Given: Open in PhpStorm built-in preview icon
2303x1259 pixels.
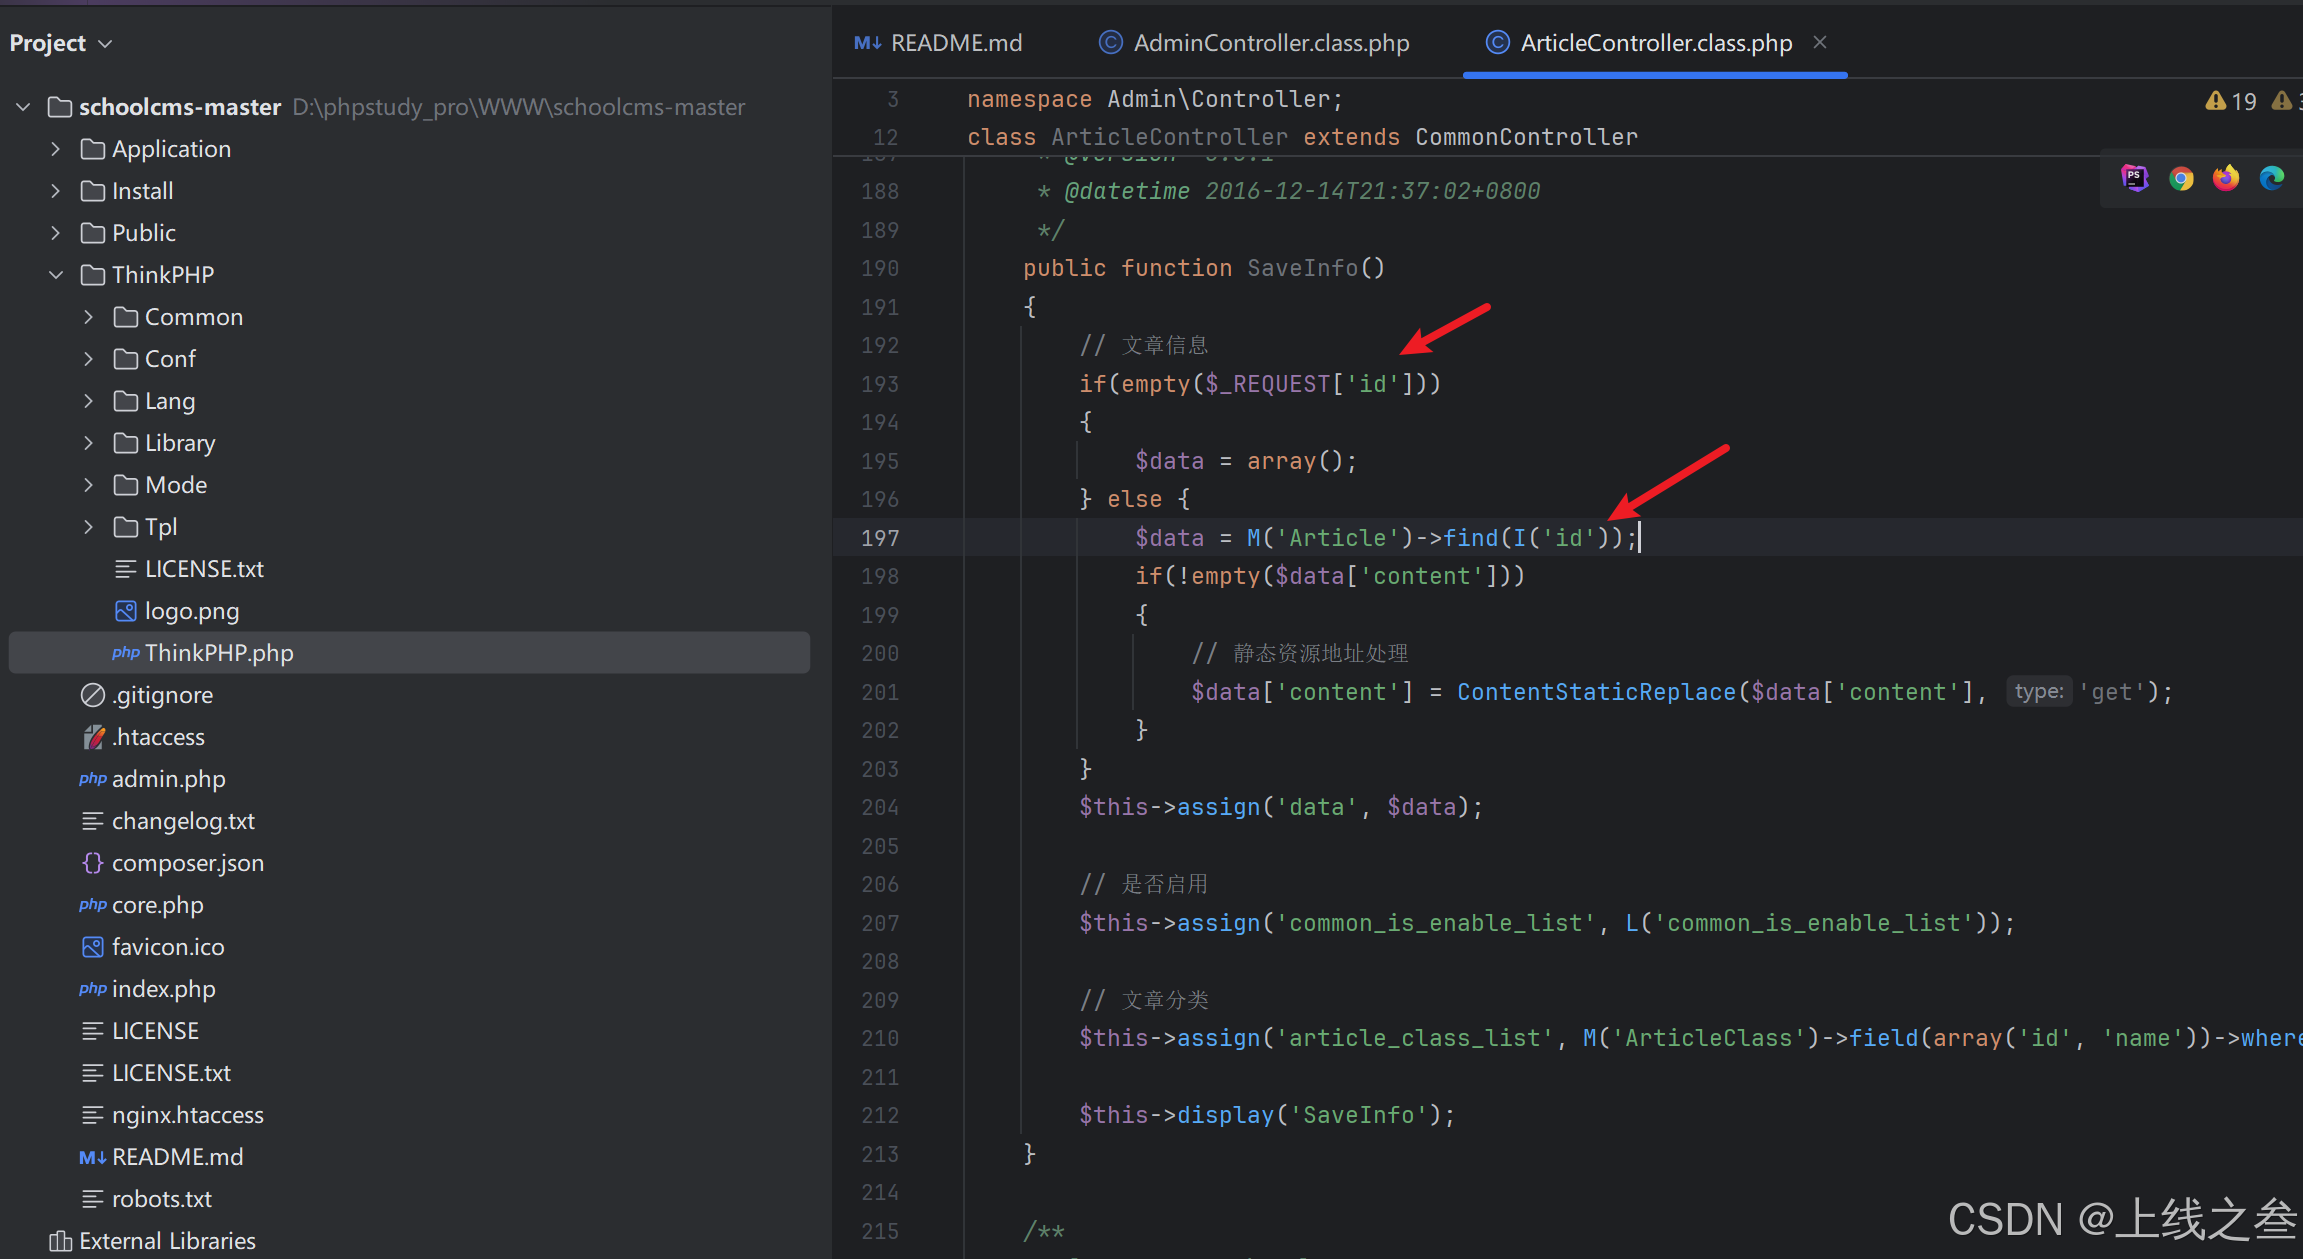Looking at the screenshot, I should pyautogui.click(x=2134, y=178).
